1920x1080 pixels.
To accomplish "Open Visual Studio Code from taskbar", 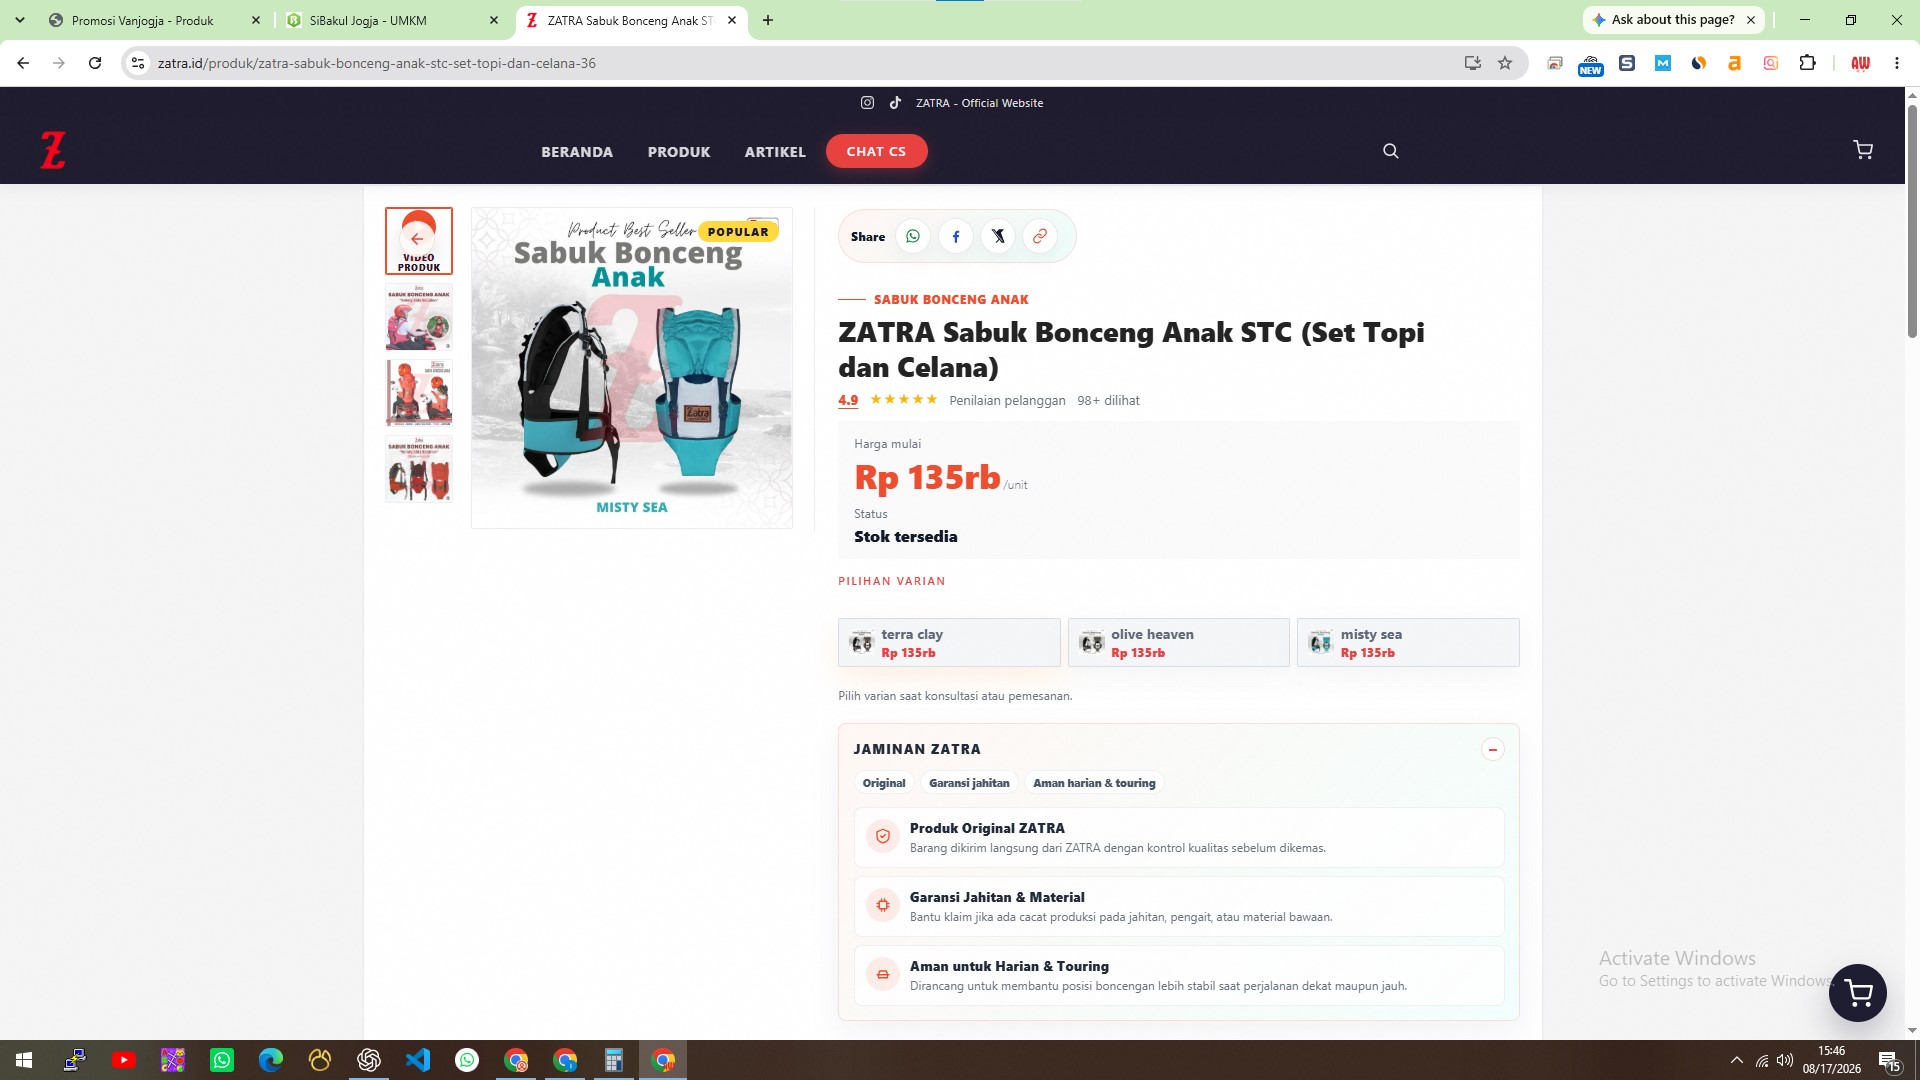I will pos(418,1060).
